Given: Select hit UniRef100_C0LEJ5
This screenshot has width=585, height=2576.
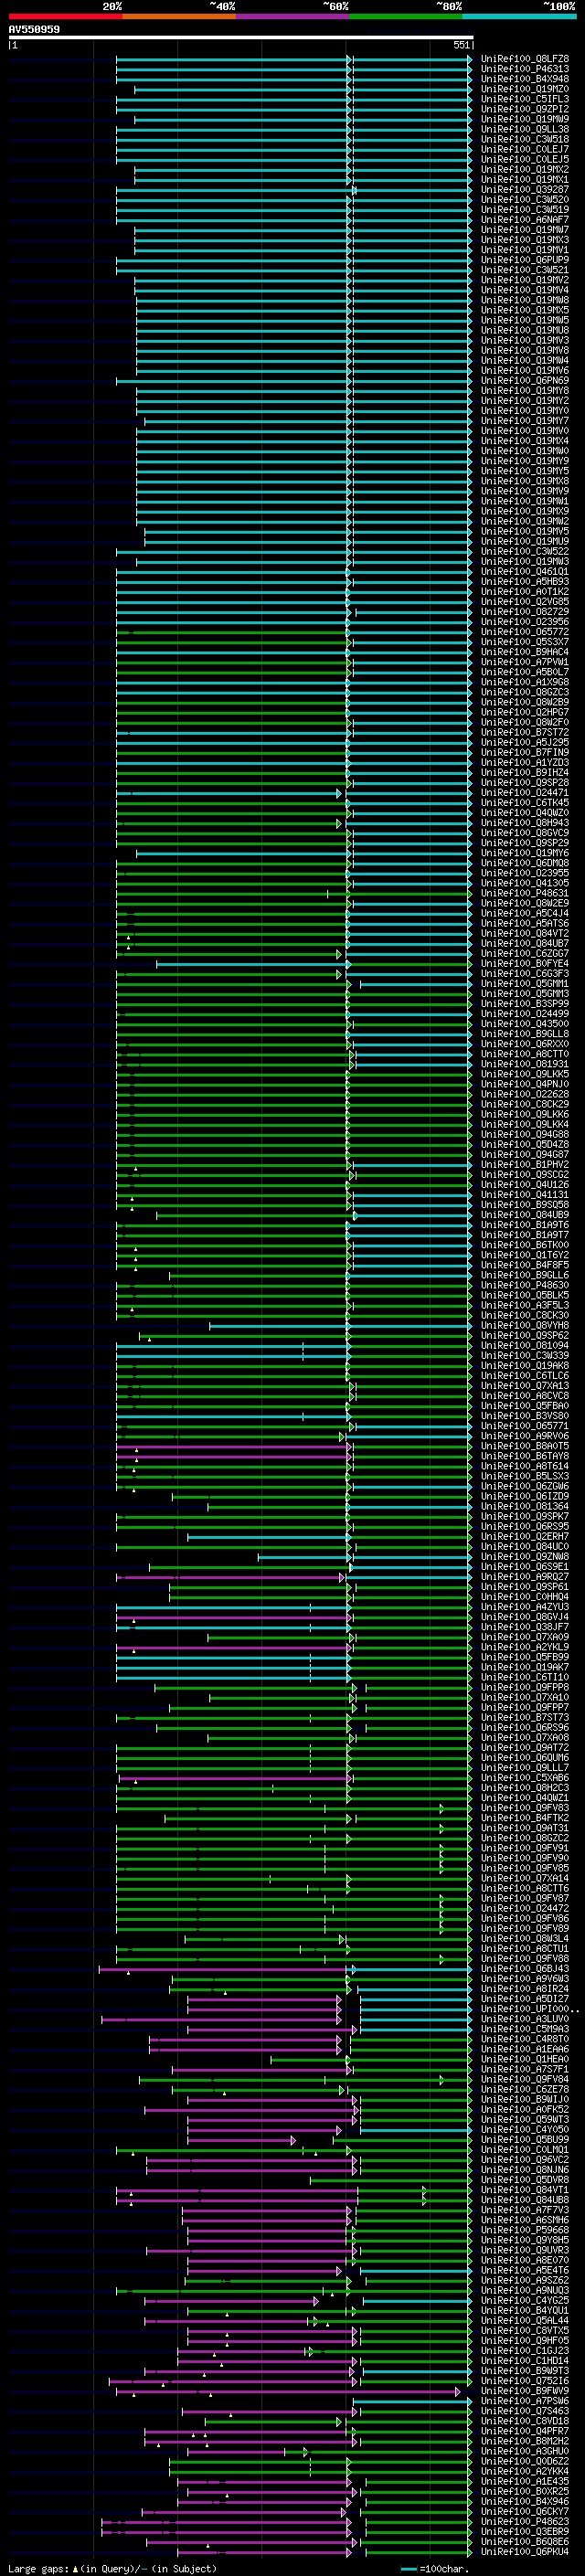Looking at the screenshot, I should 525,159.
